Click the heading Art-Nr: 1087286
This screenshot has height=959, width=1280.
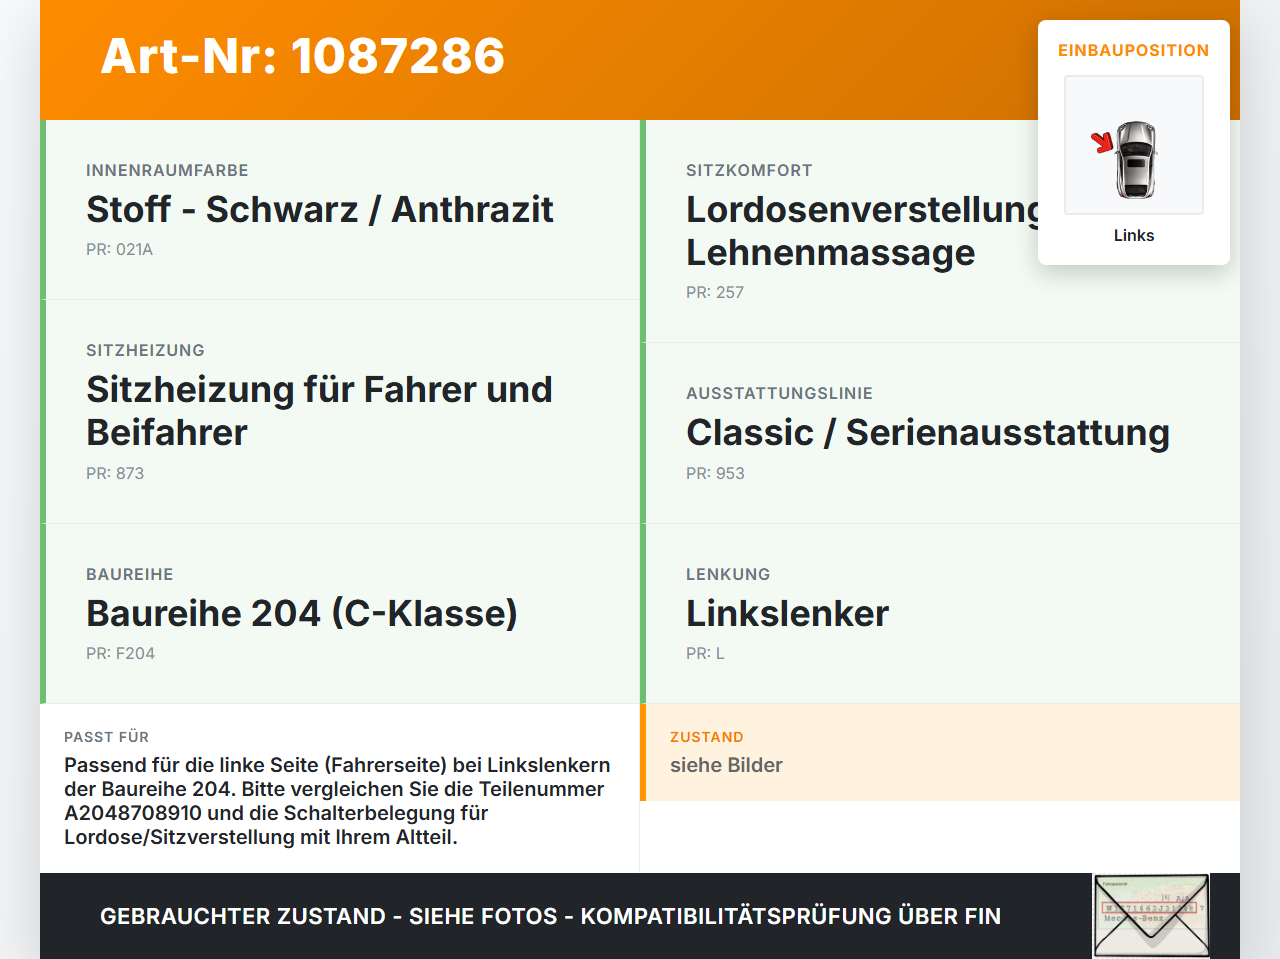click(303, 56)
